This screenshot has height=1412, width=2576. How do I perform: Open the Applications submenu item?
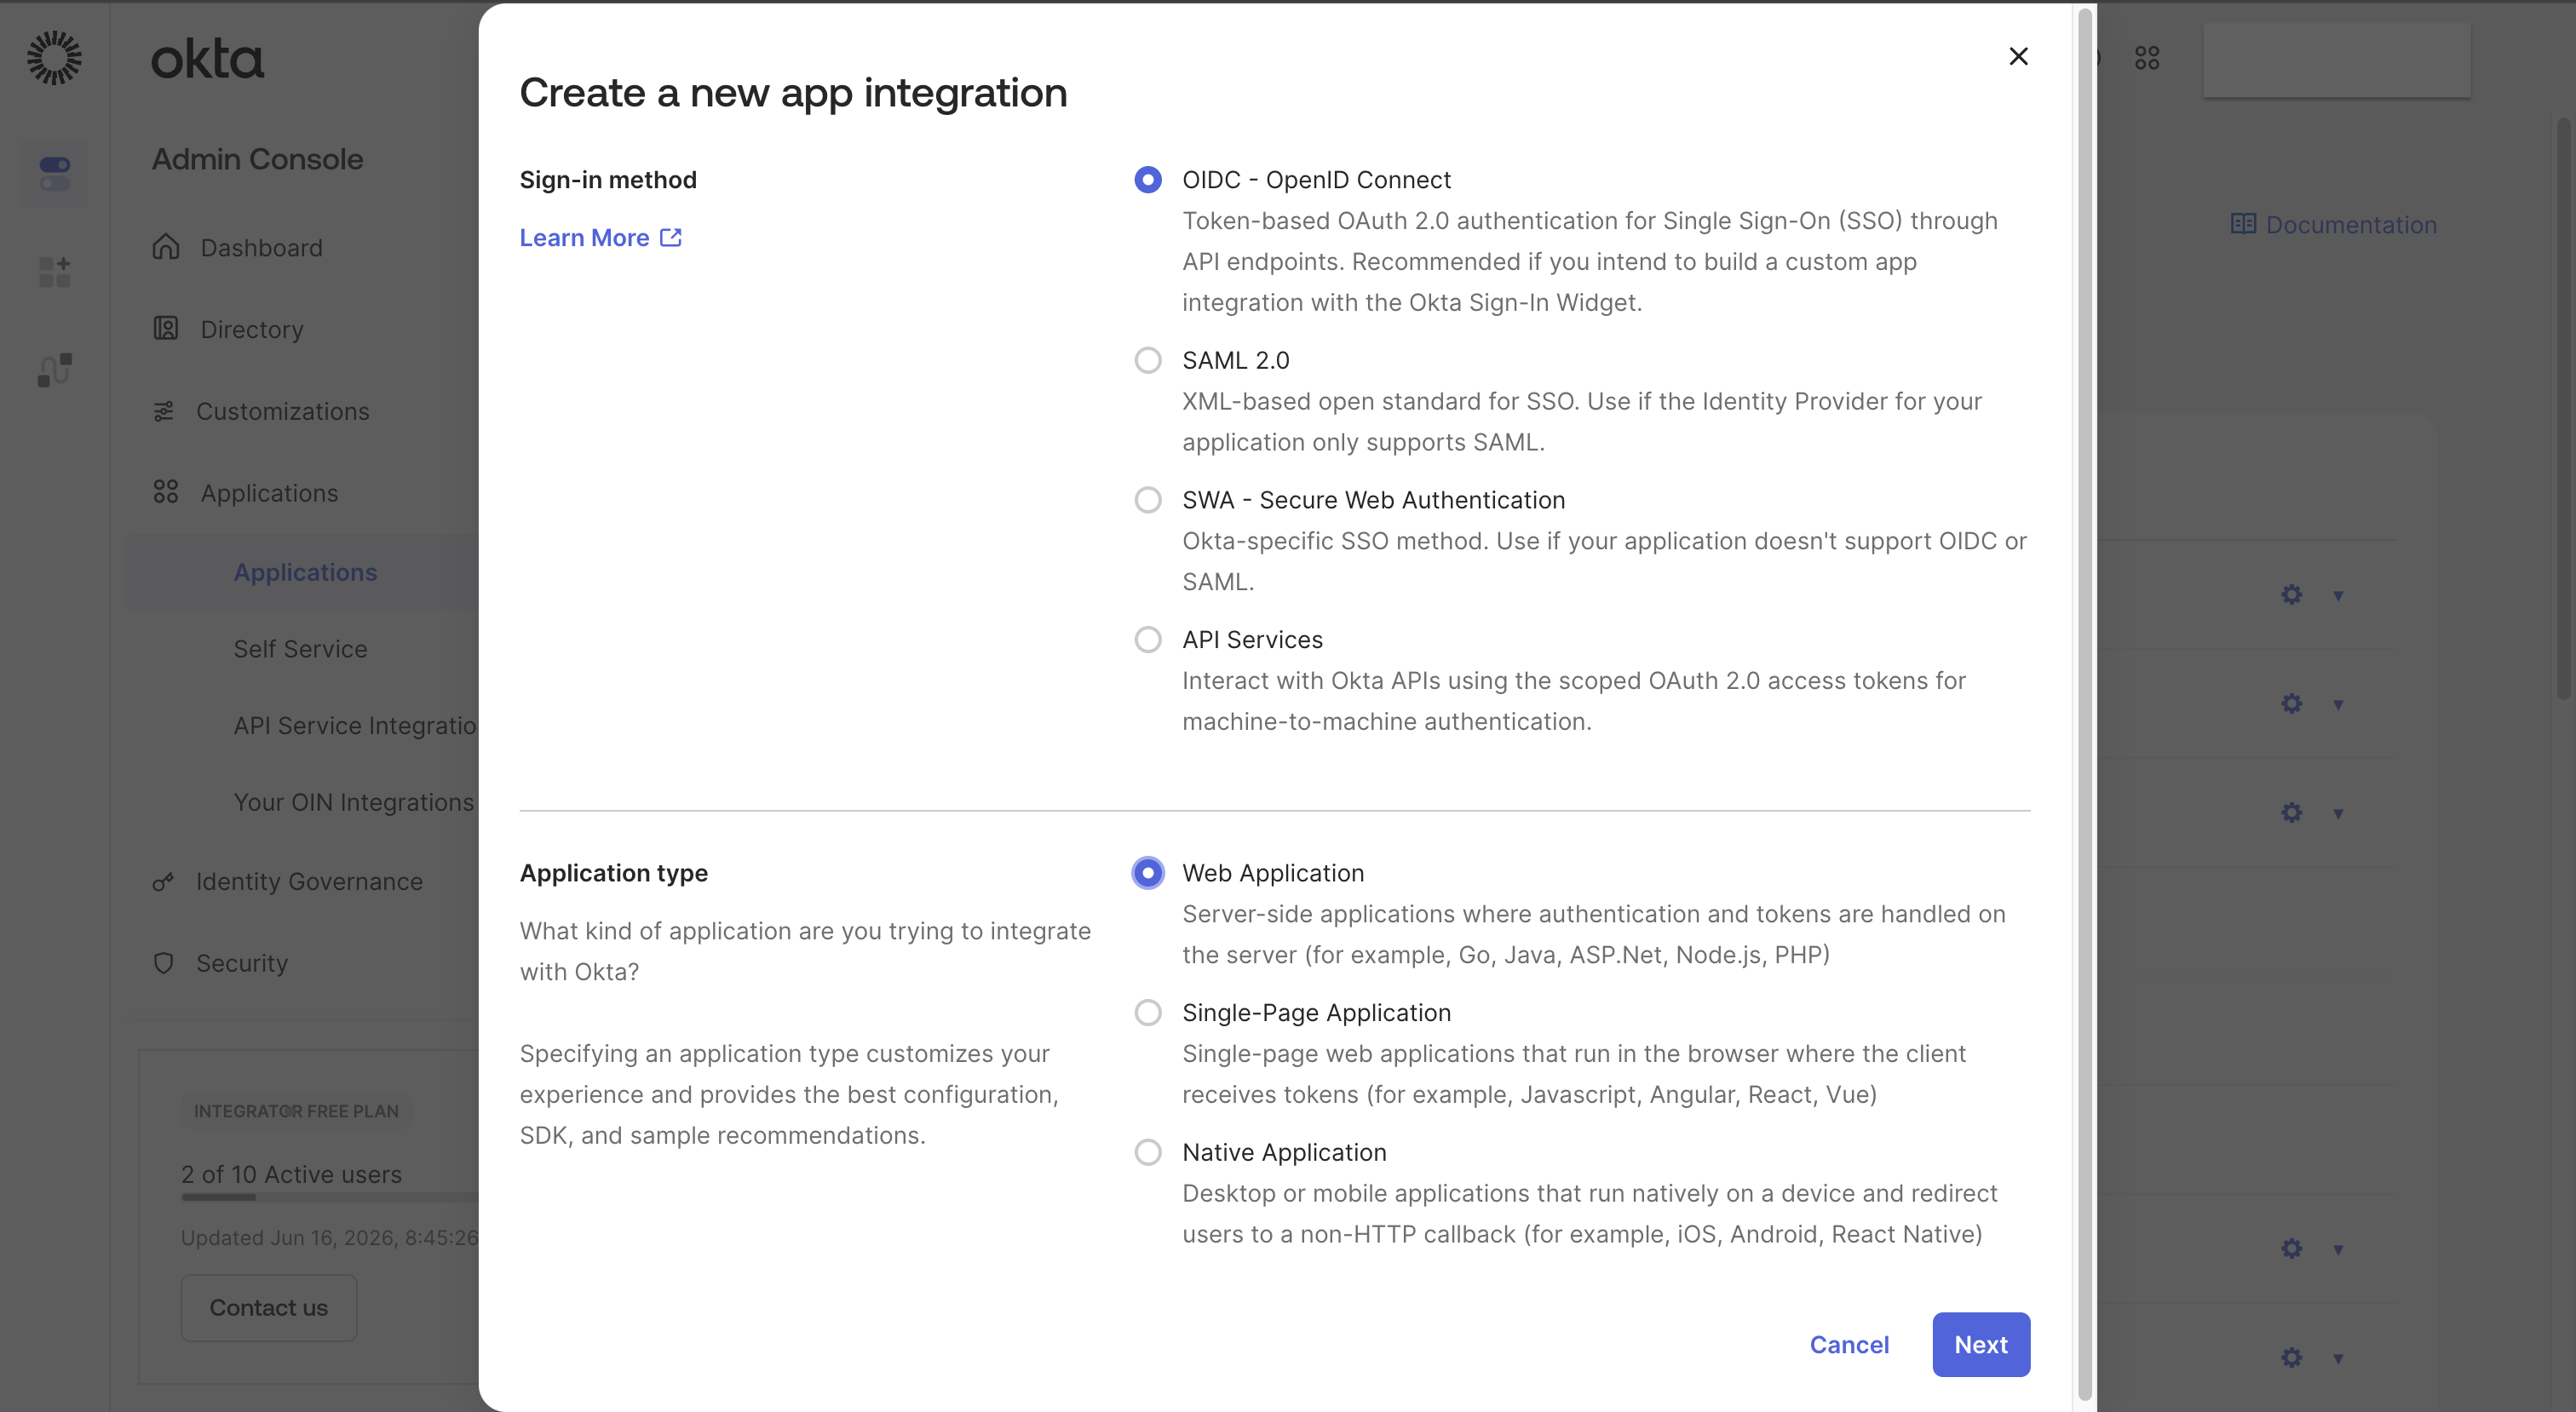click(305, 572)
